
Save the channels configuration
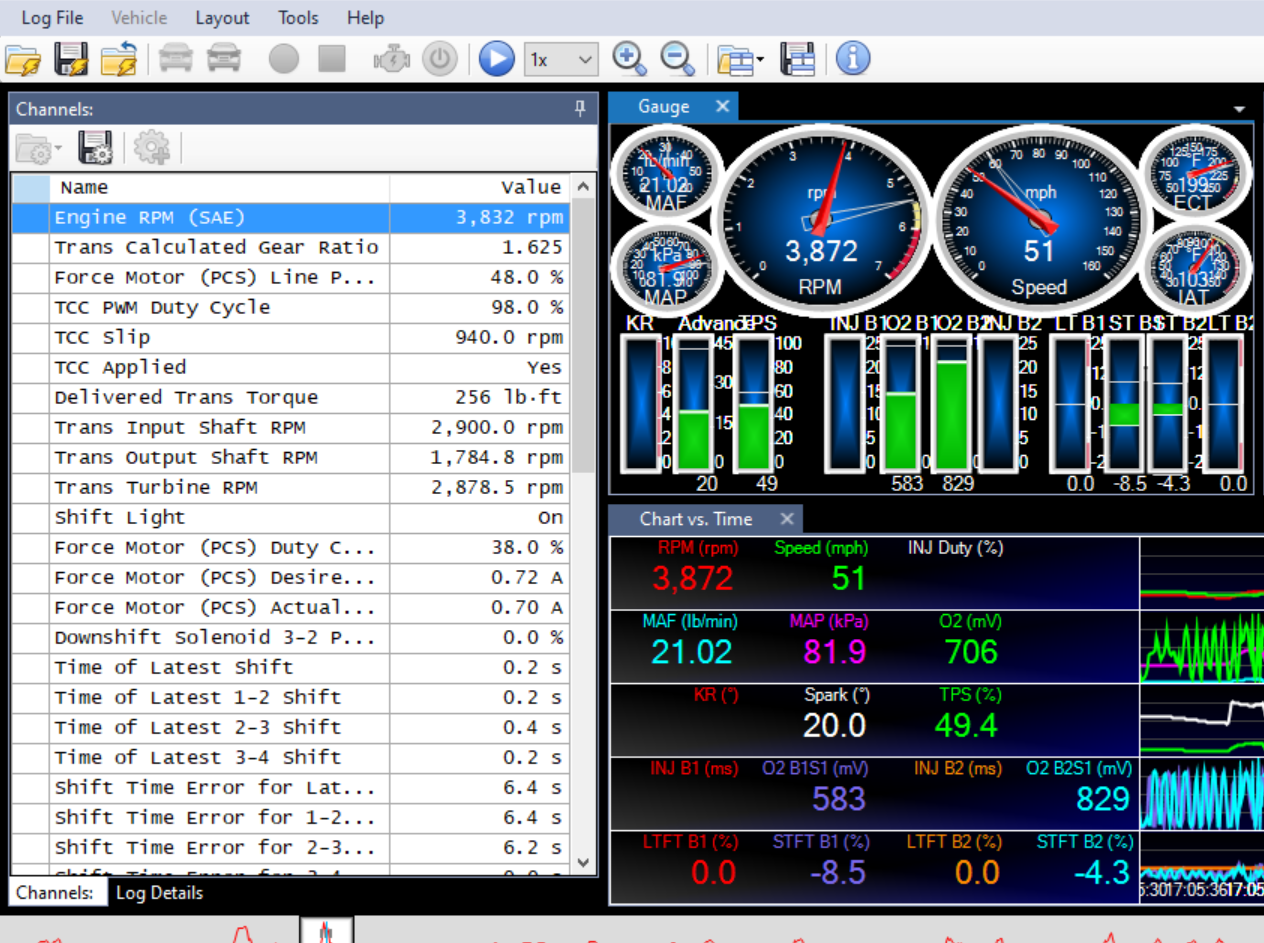[96, 148]
